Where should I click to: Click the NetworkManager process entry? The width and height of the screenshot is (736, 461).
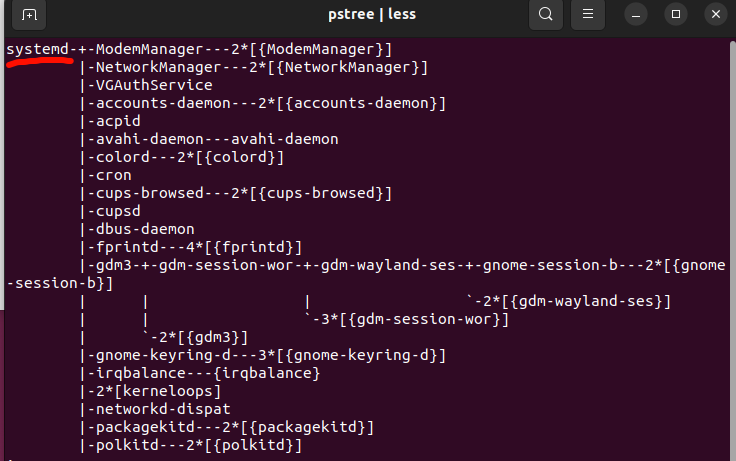click(x=158, y=67)
